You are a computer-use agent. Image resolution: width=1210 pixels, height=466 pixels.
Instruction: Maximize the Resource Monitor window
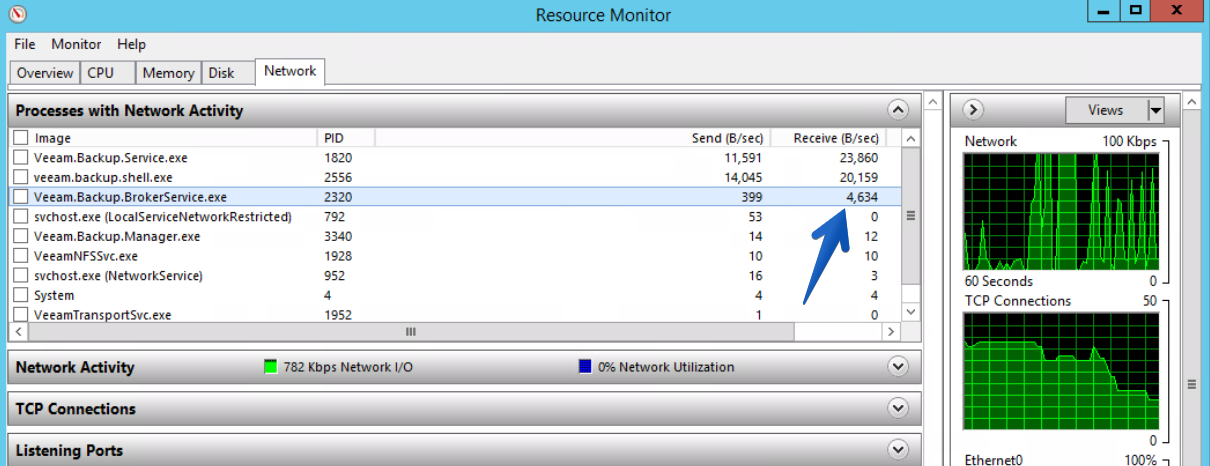(x=1135, y=10)
